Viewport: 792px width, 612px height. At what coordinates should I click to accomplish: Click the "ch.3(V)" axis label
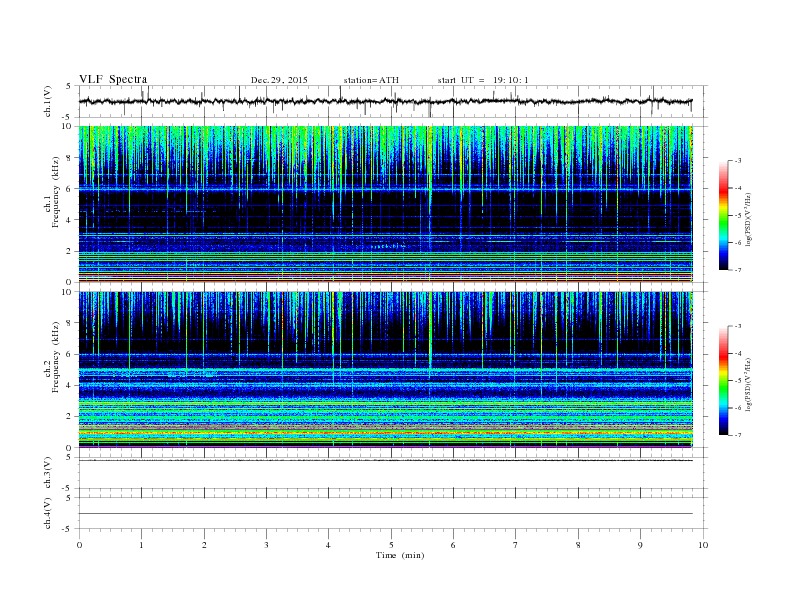48,473
